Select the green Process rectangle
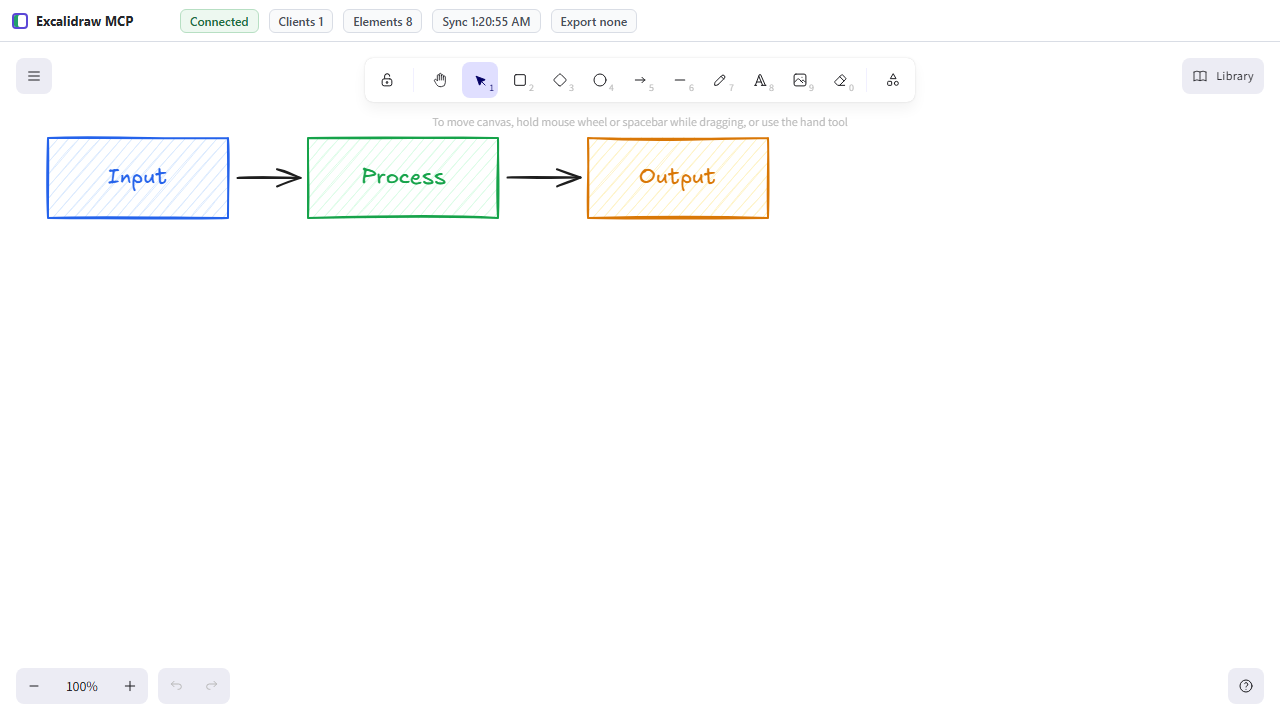The image size is (1280, 720). coord(403,178)
